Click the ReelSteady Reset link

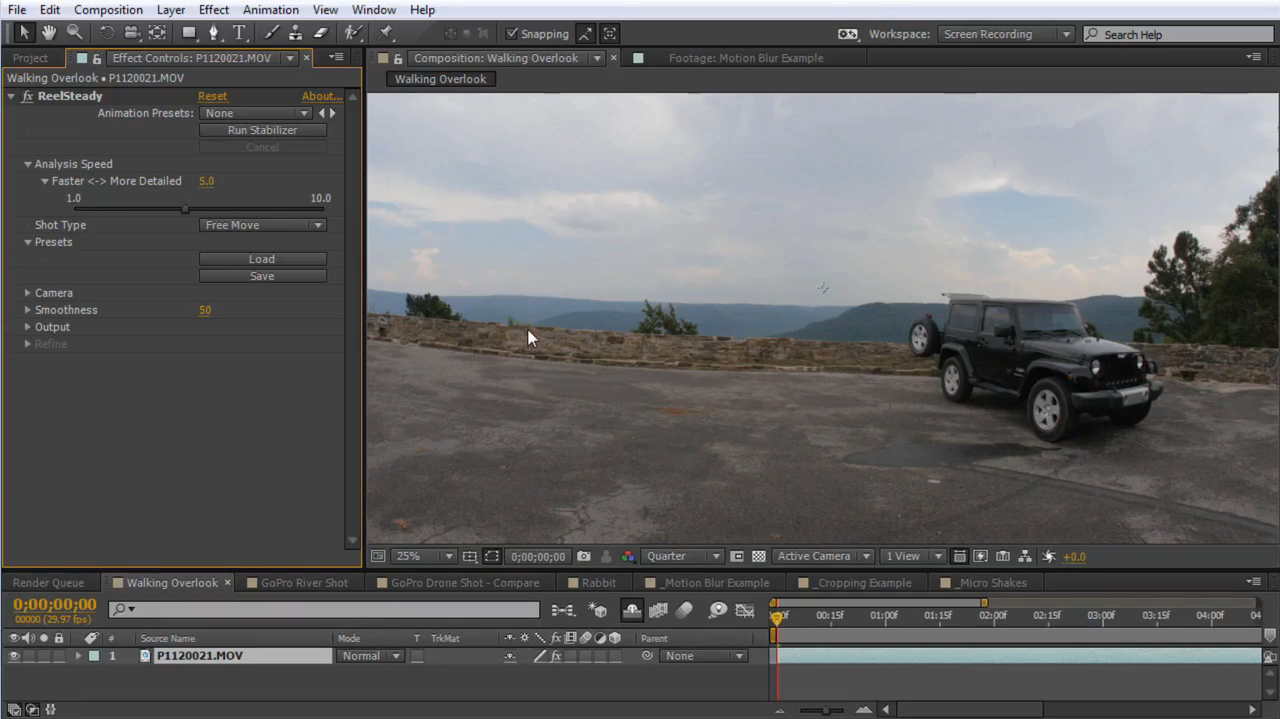point(212,96)
